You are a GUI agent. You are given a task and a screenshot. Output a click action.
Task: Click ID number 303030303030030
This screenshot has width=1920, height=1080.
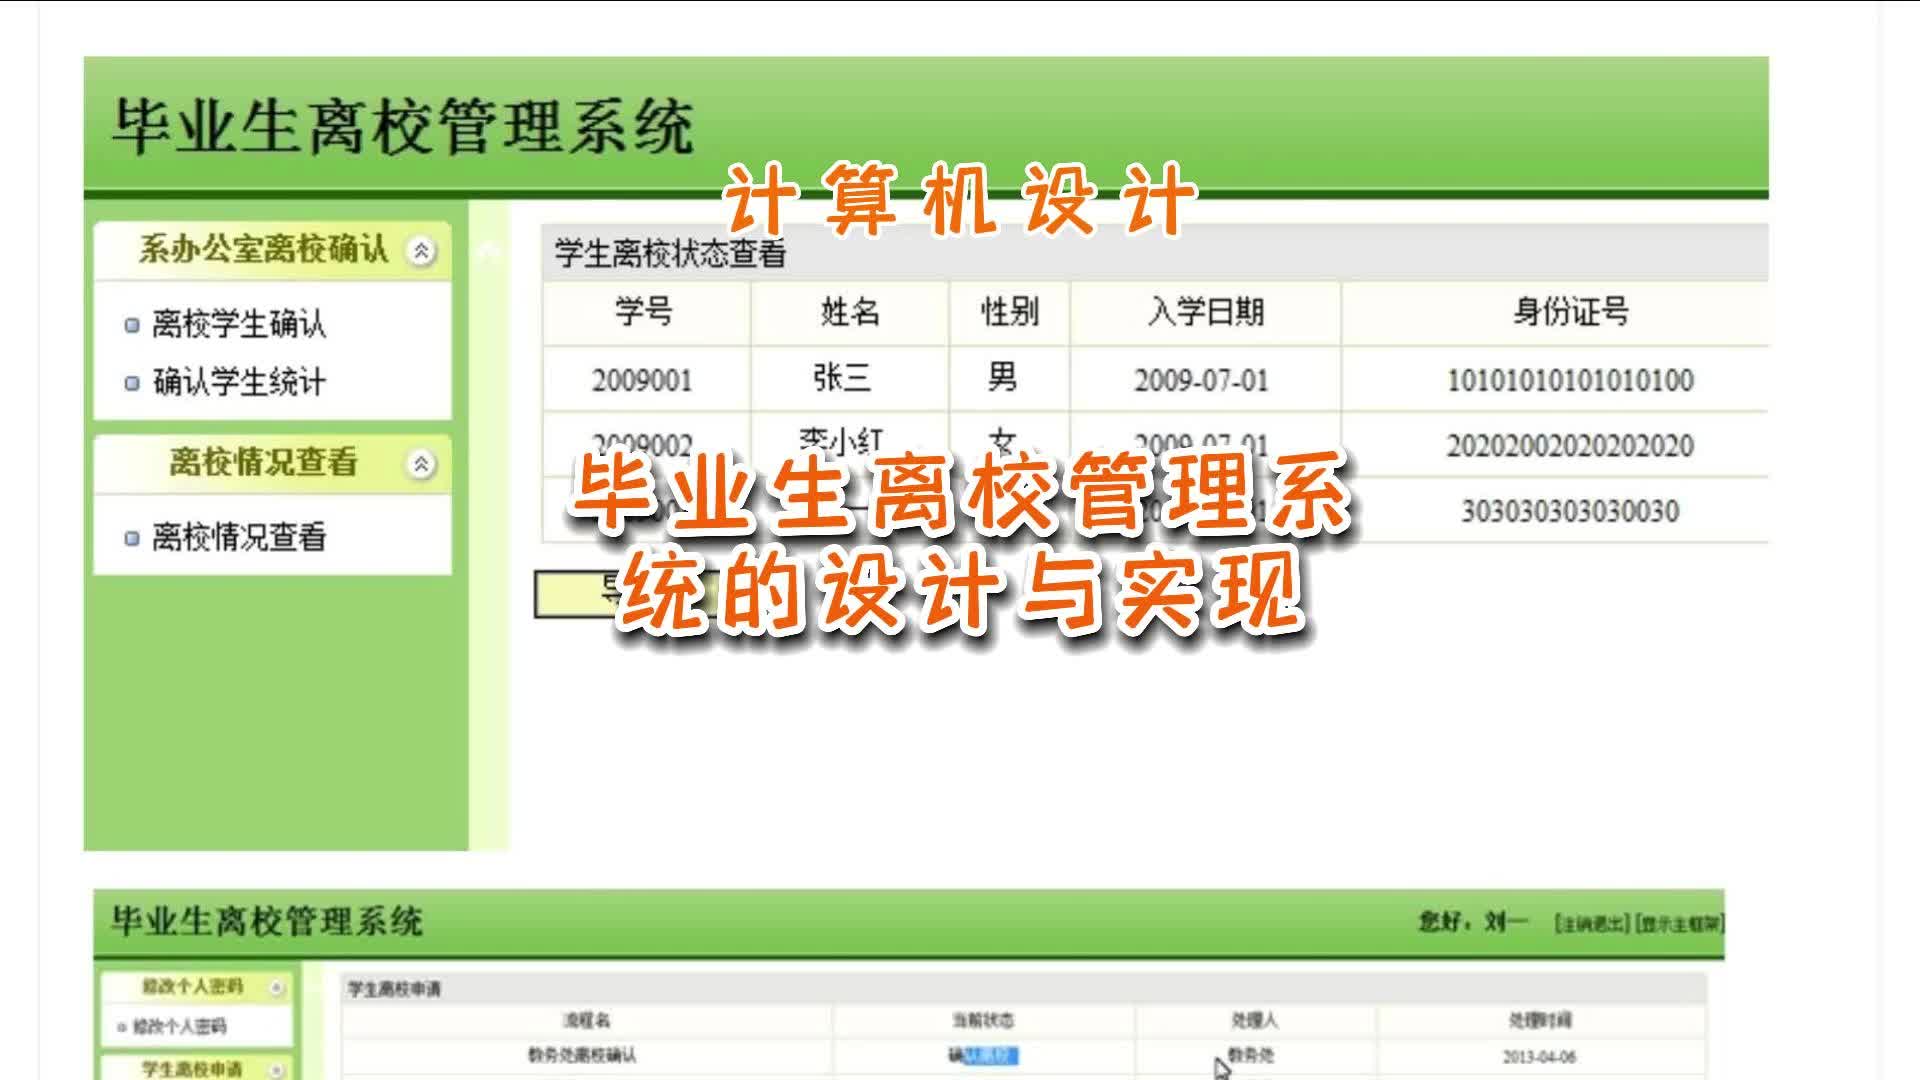[1570, 511]
